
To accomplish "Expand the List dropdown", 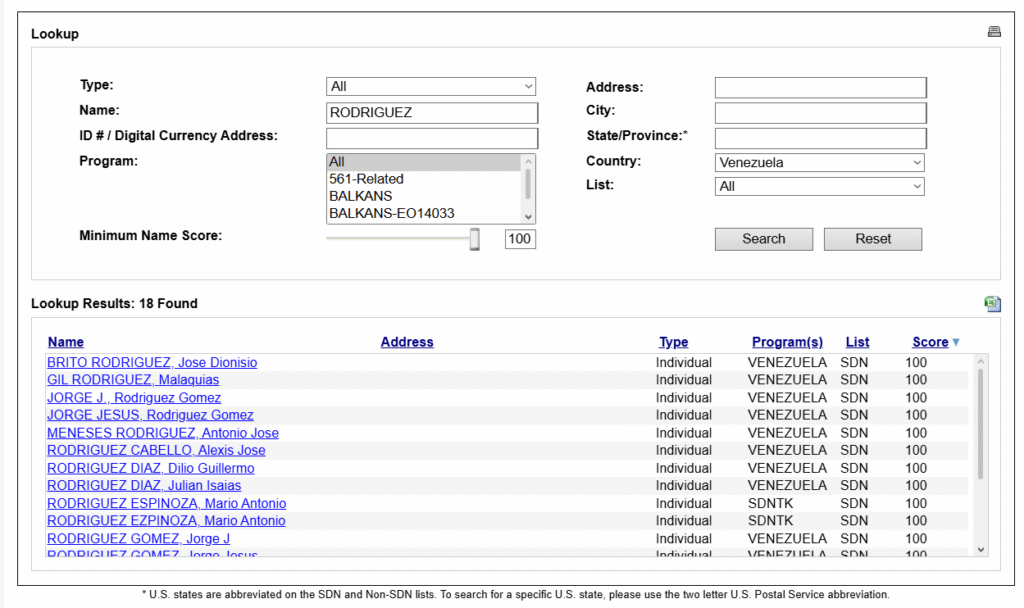I will (x=819, y=186).
